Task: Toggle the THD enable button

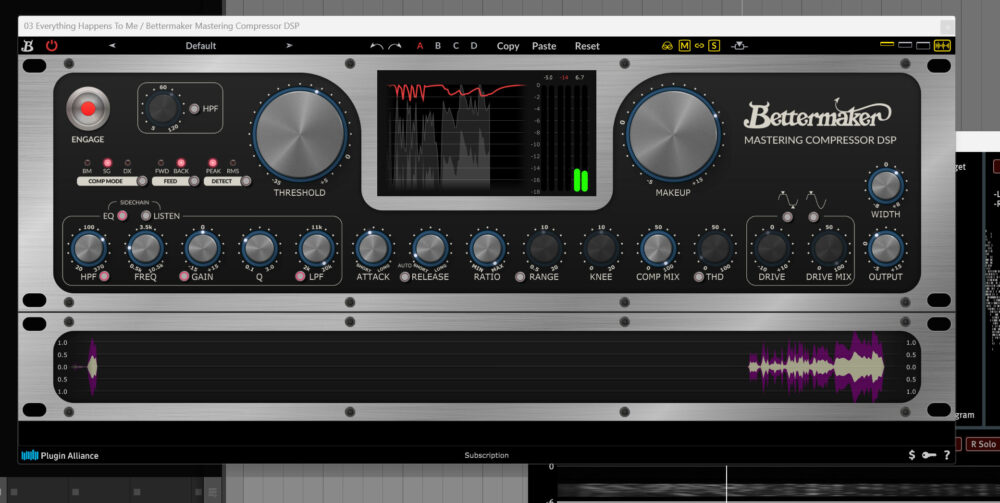Action: (698, 276)
